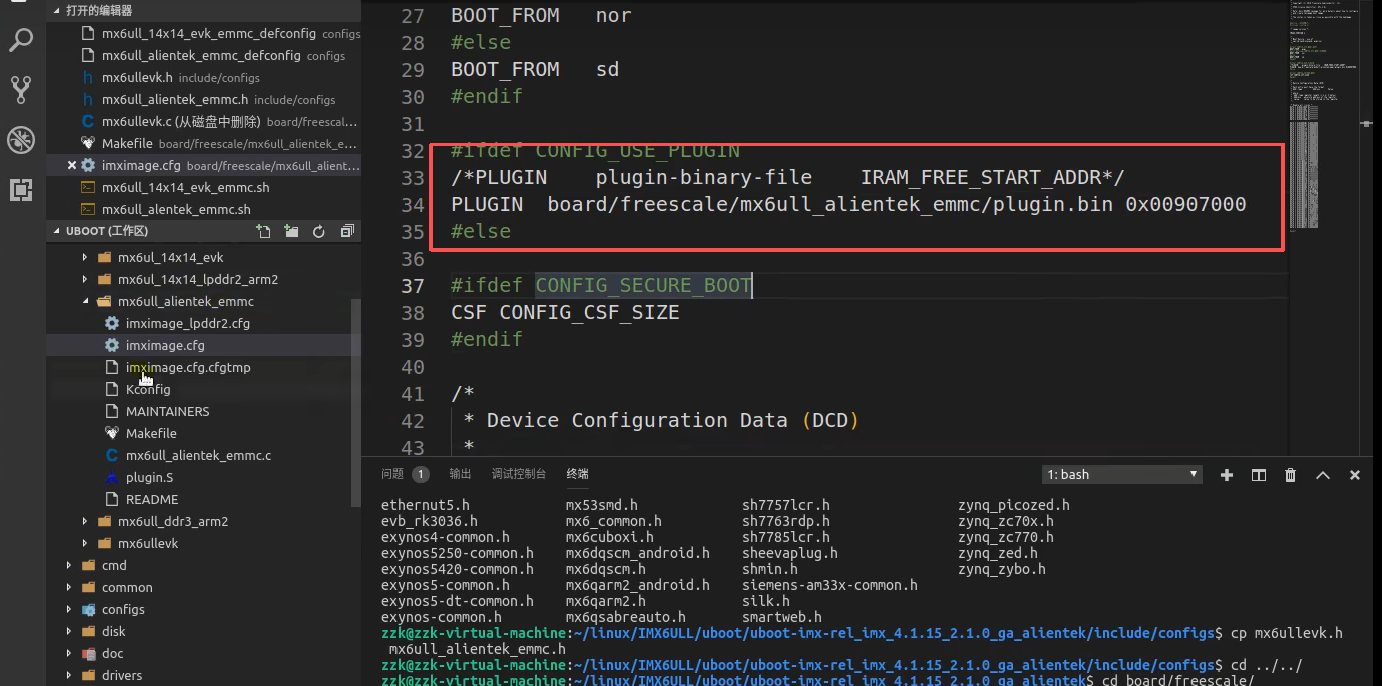Open mx6ull_alientek_emmc.c source file
Image resolution: width=1382 pixels, height=686 pixels.
point(198,455)
